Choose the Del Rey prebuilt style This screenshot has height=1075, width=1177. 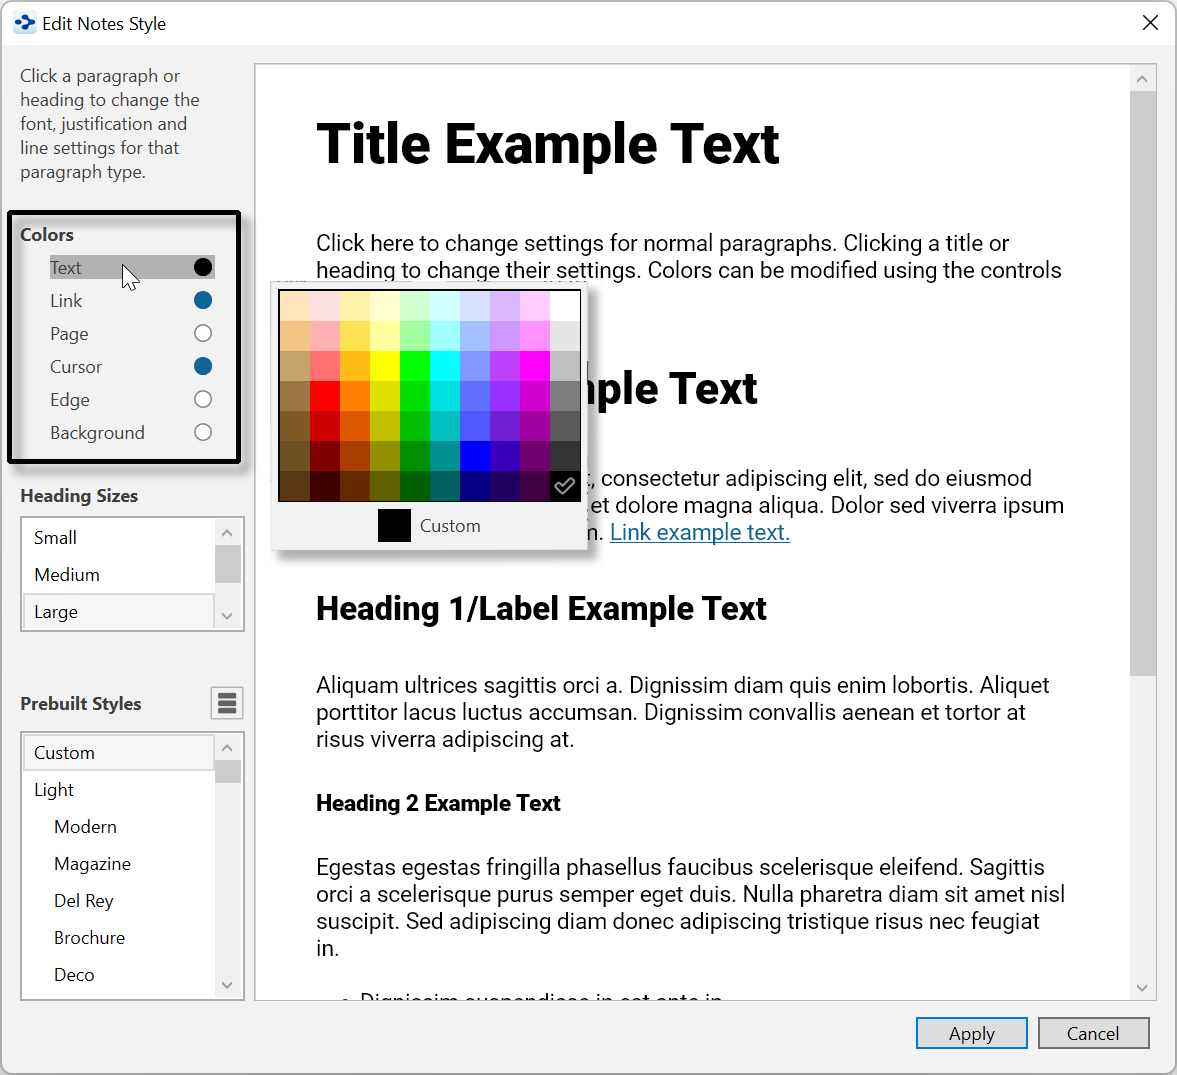[84, 901]
